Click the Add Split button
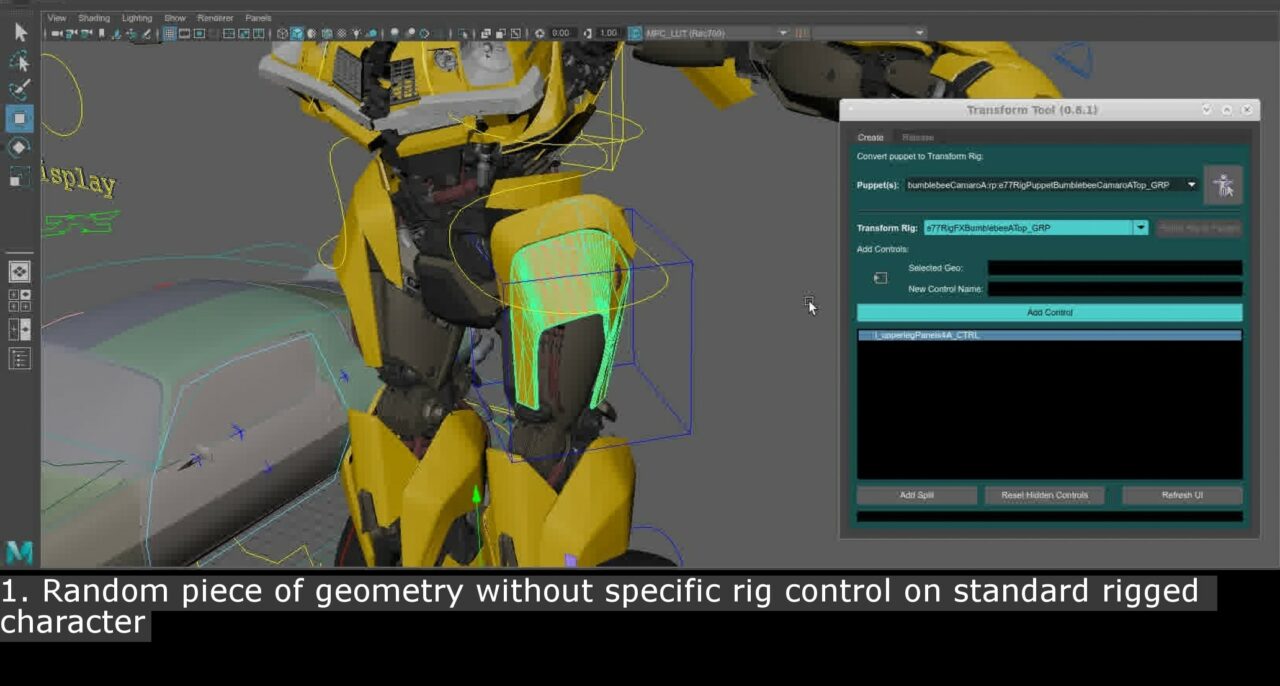The height and width of the screenshot is (686, 1280). [917, 495]
